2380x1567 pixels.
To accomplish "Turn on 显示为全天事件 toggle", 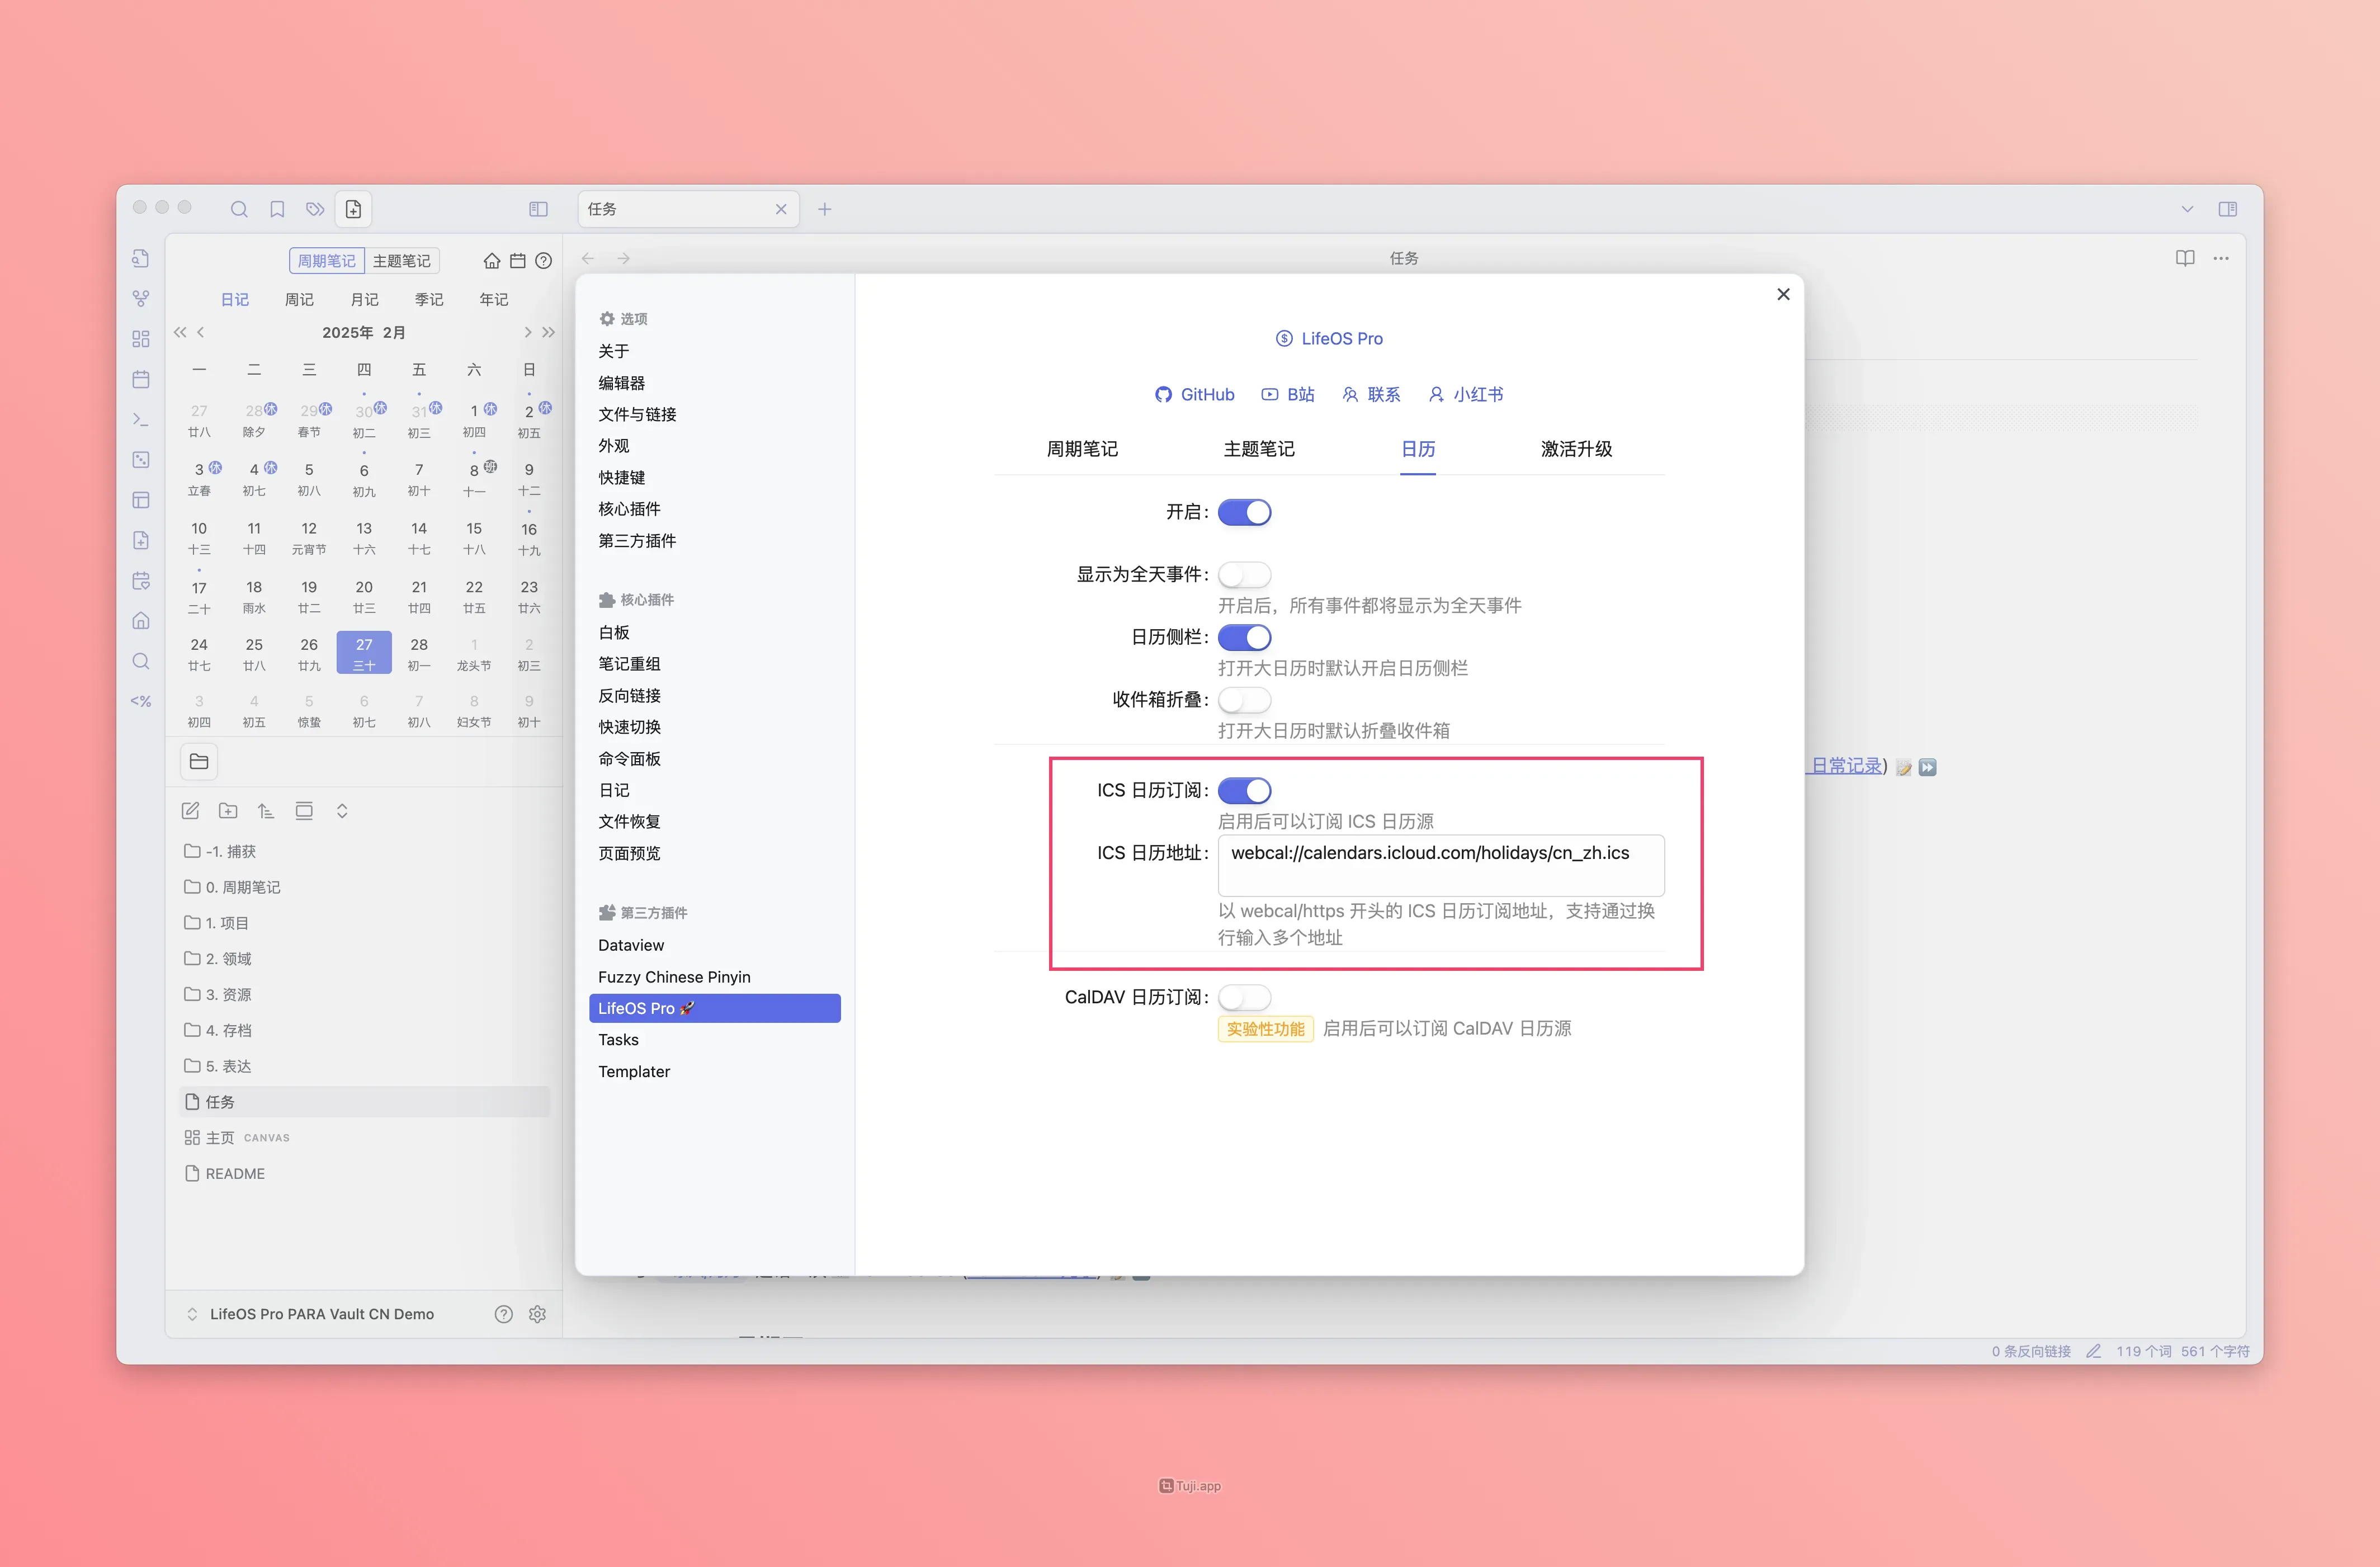I will point(1244,574).
